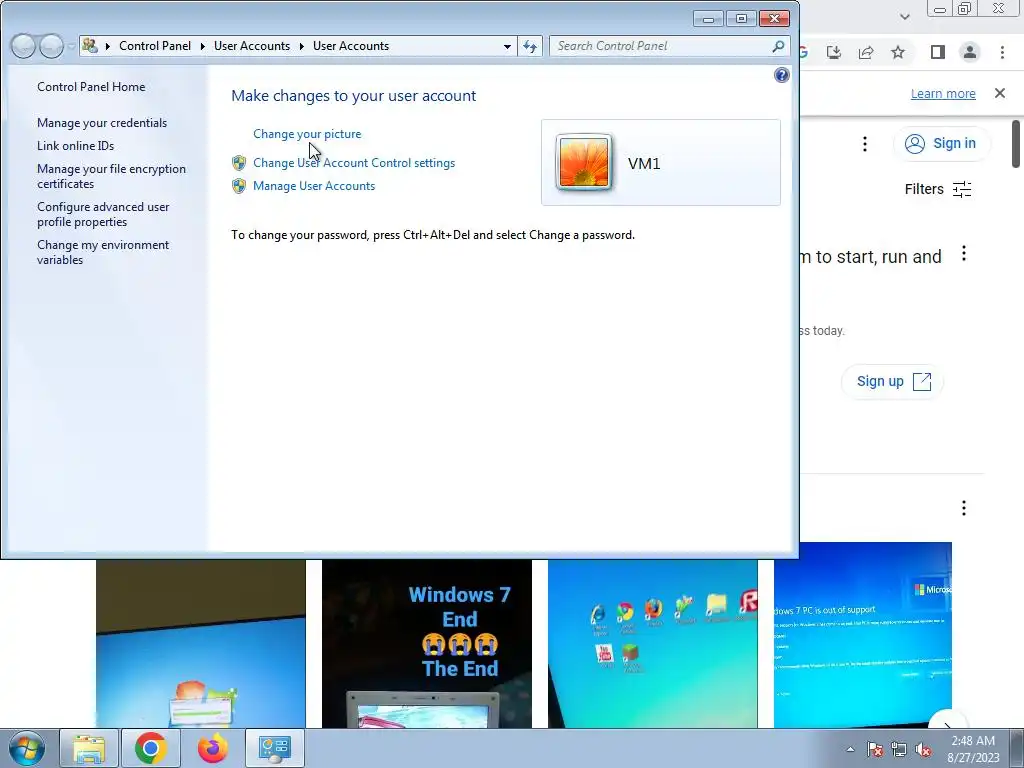Launch Firefox from the taskbar

[x=213, y=748]
